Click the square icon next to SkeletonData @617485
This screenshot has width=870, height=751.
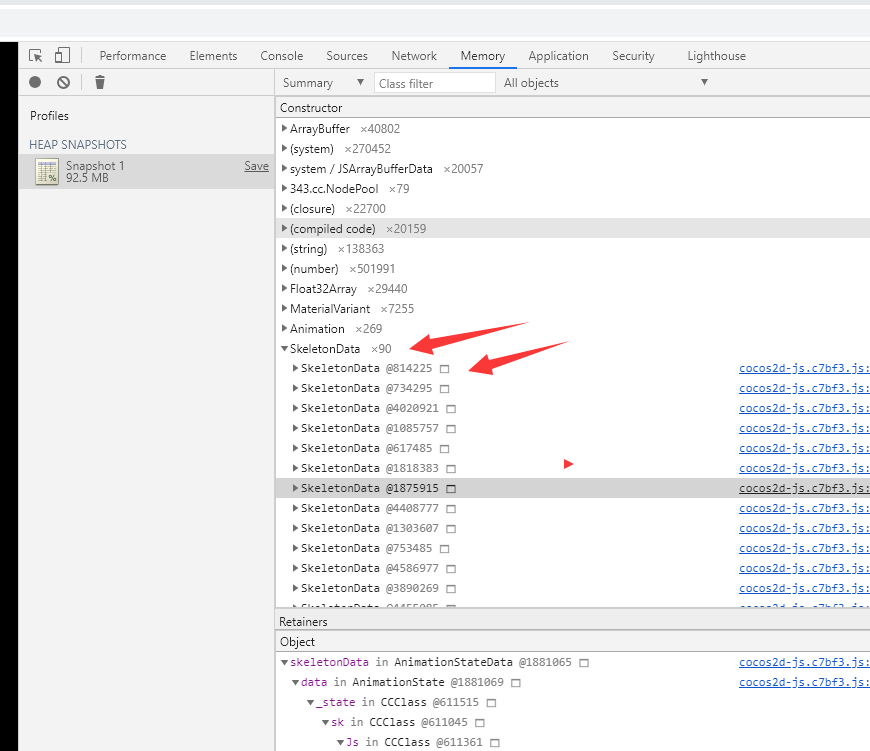tap(444, 449)
